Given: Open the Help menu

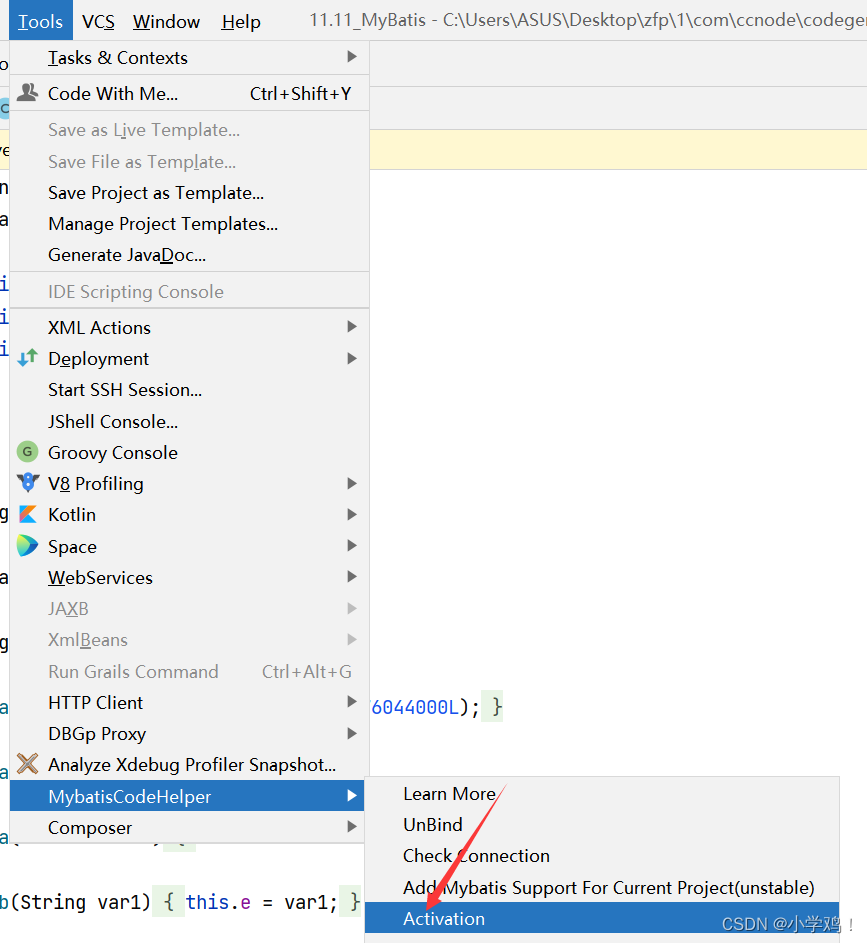Looking at the screenshot, I should [240, 22].
